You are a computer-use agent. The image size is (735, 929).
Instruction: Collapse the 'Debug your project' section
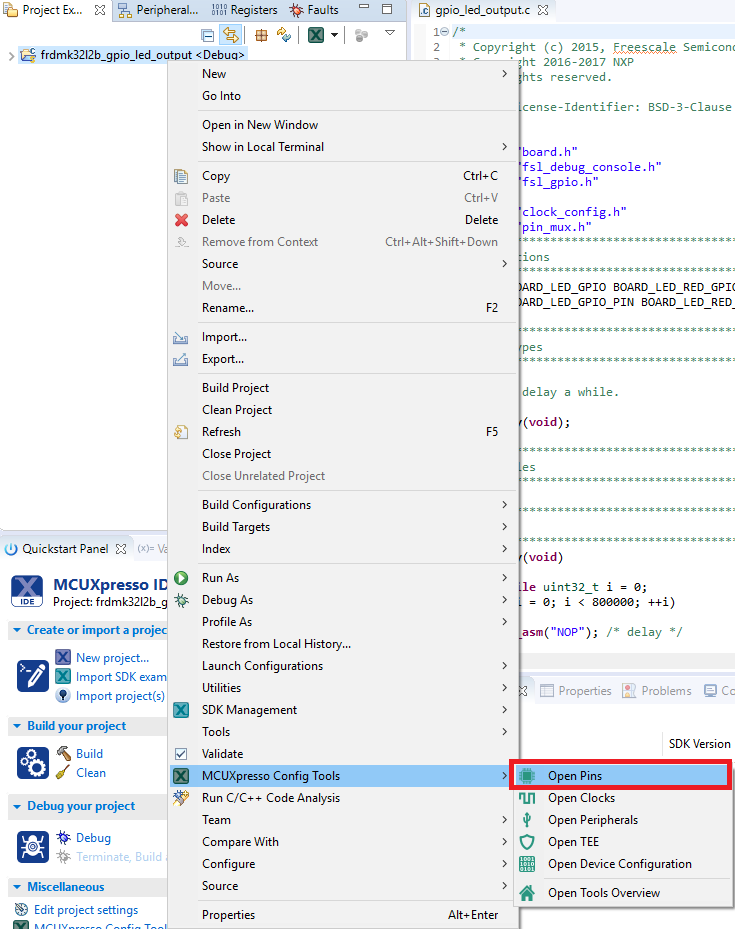pos(17,806)
